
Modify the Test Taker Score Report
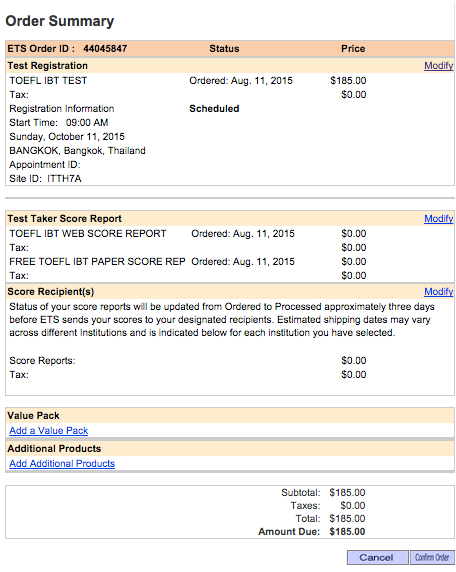coord(438,219)
